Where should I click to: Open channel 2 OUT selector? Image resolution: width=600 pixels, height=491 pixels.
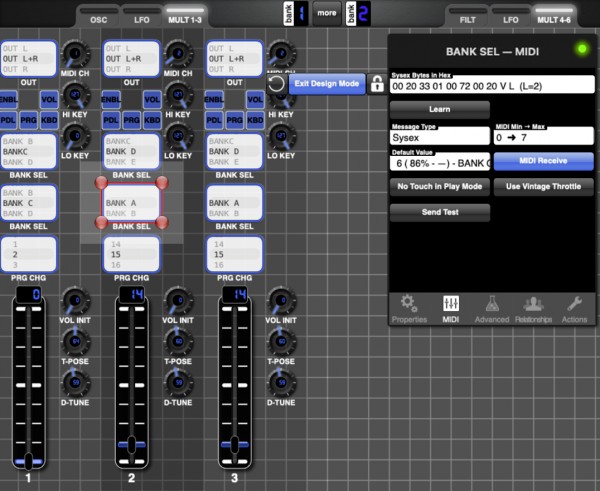[x=131, y=59]
